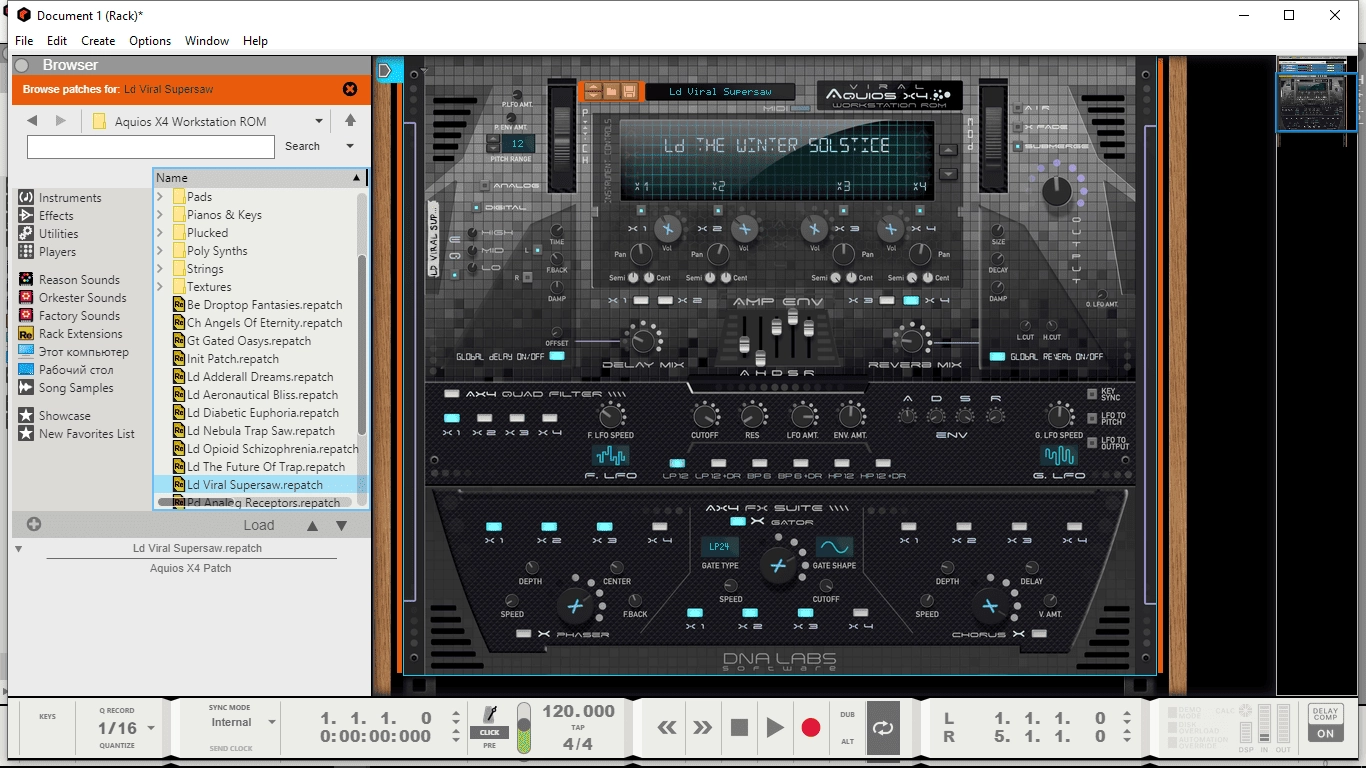This screenshot has width=1366, height=768.
Task: Go back with browser left arrow
Action: pos(32,121)
